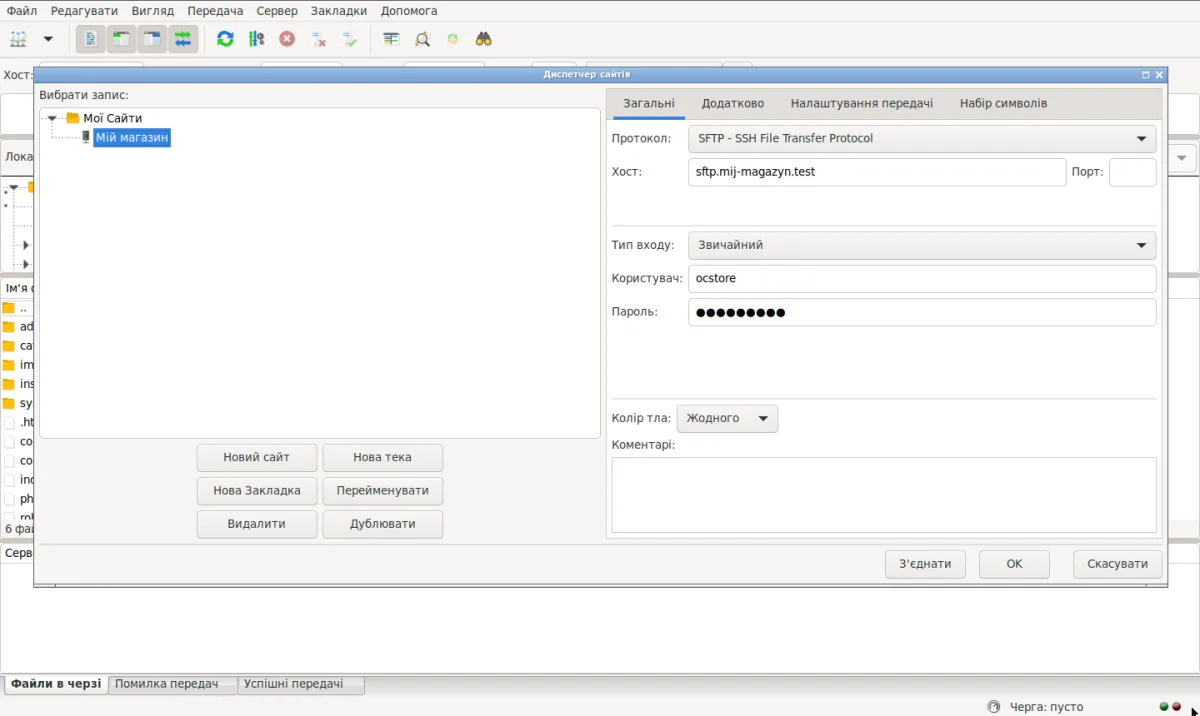Click the Перейменувати button
Viewport: 1200px width, 716px height.
click(x=382, y=491)
